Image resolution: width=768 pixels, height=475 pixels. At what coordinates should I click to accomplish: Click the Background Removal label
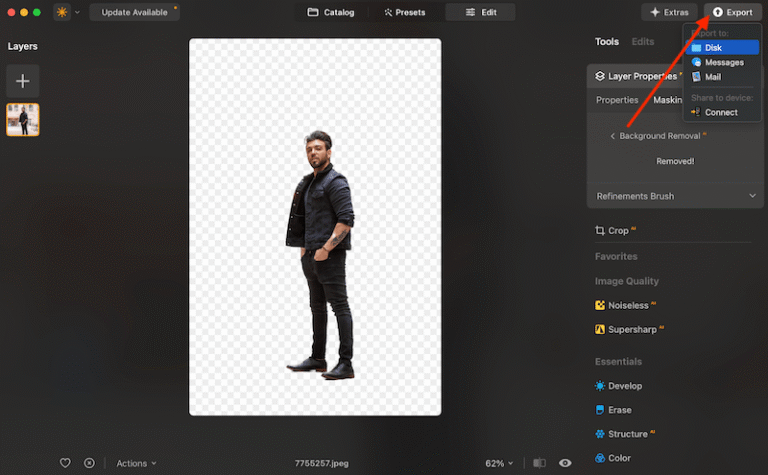click(x=659, y=136)
